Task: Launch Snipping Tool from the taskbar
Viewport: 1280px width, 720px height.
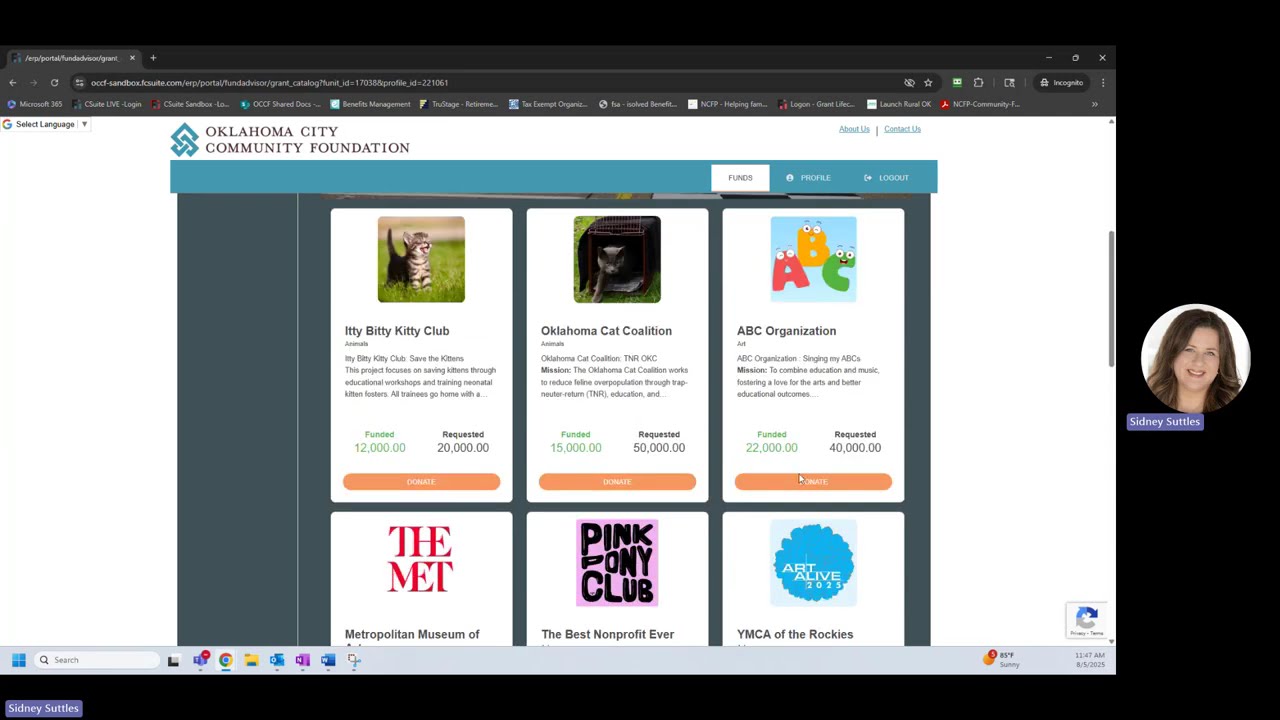Action: click(x=354, y=660)
